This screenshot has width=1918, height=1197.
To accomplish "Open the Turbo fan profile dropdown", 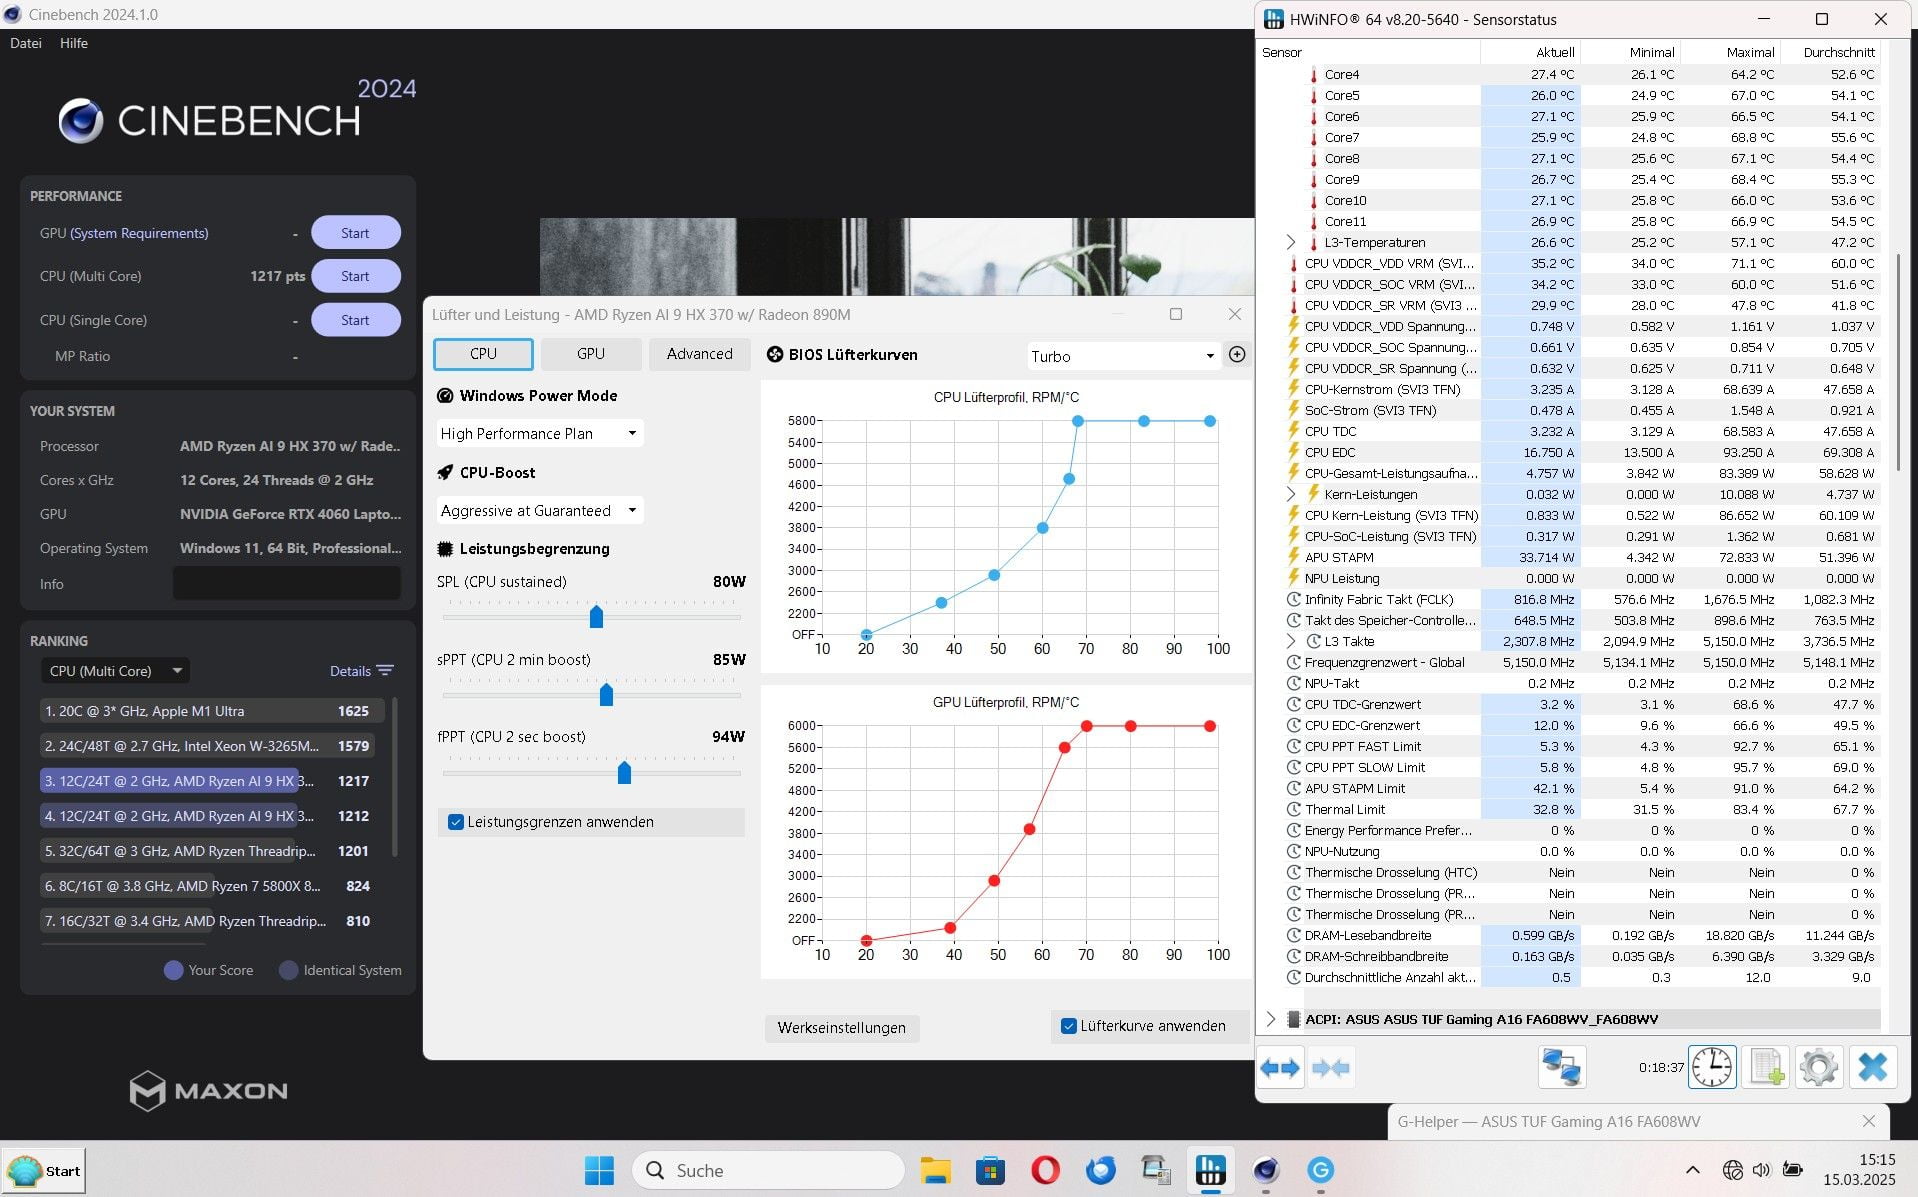I will [1123, 356].
